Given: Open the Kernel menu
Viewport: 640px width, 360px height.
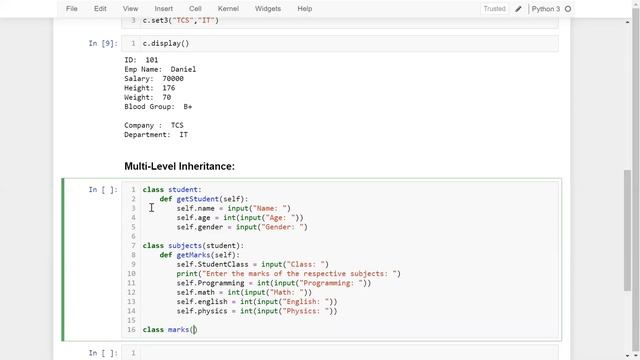Looking at the screenshot, I should point(228,9).
